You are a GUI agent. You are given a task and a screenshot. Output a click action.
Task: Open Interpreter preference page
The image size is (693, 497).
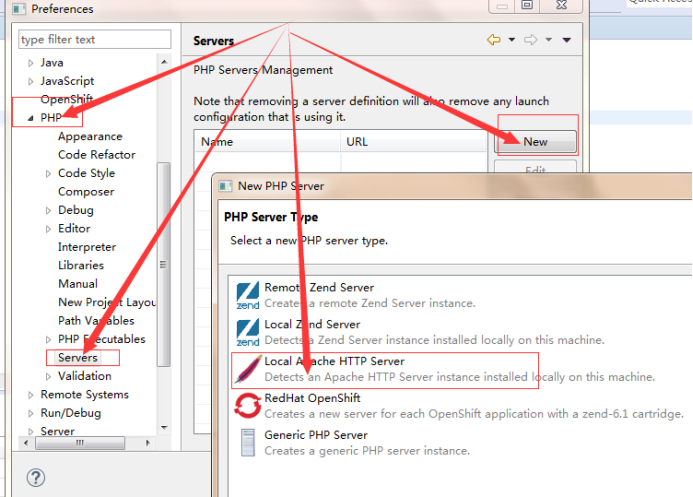click(x=87, y=247)
